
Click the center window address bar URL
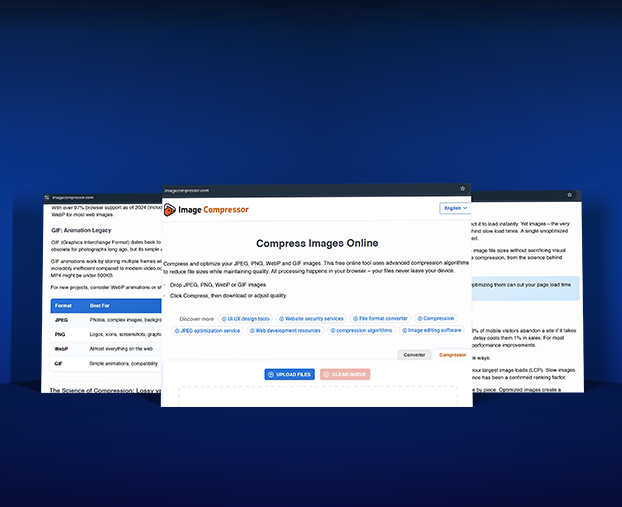click(x=186, y=190)
